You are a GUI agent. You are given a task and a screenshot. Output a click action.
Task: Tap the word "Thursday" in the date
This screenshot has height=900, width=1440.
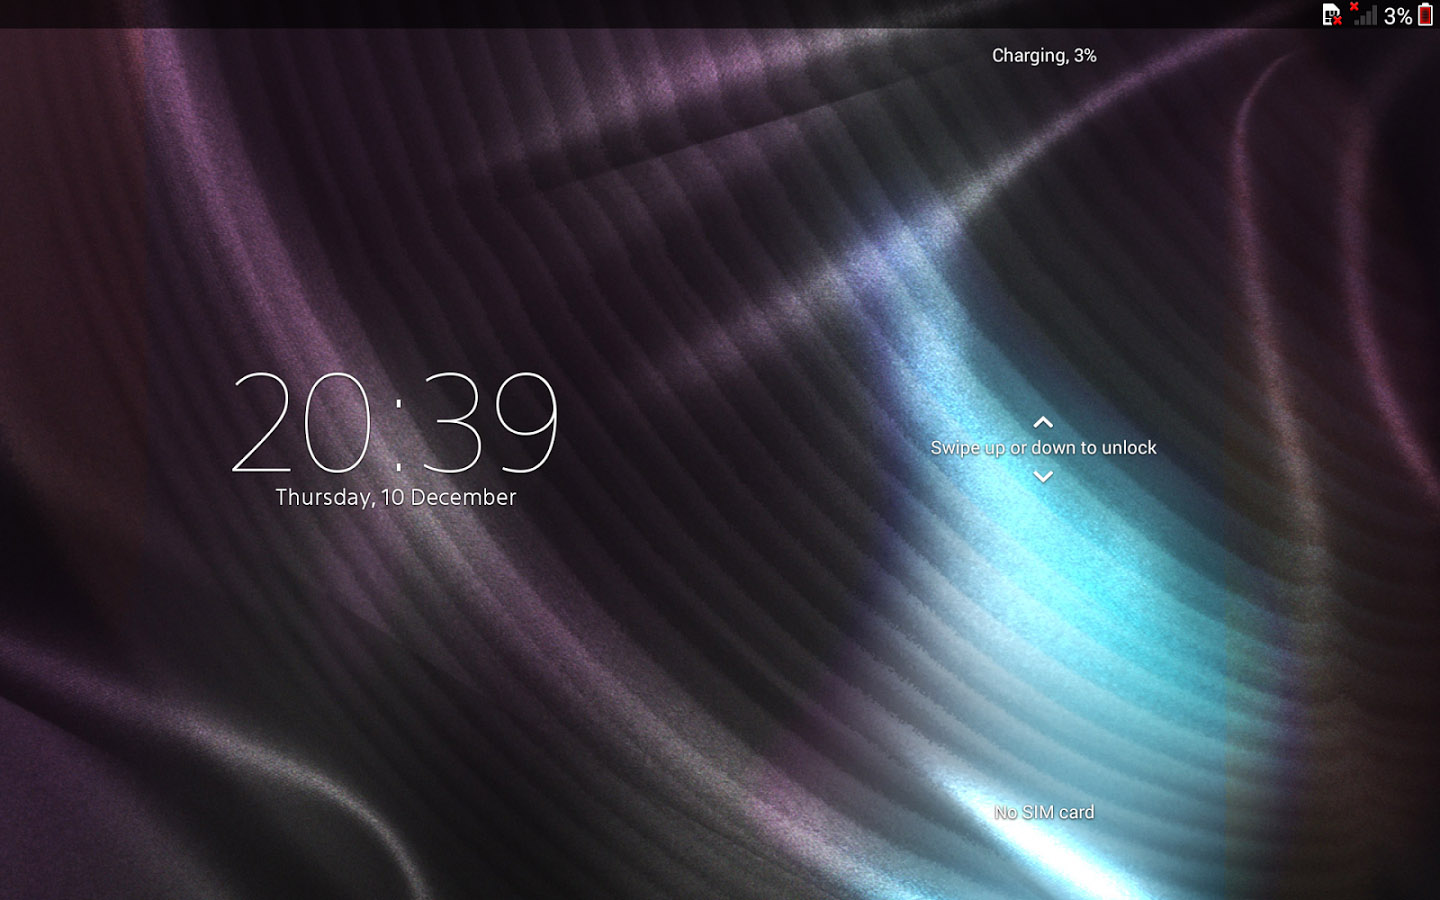coord(324,497)
